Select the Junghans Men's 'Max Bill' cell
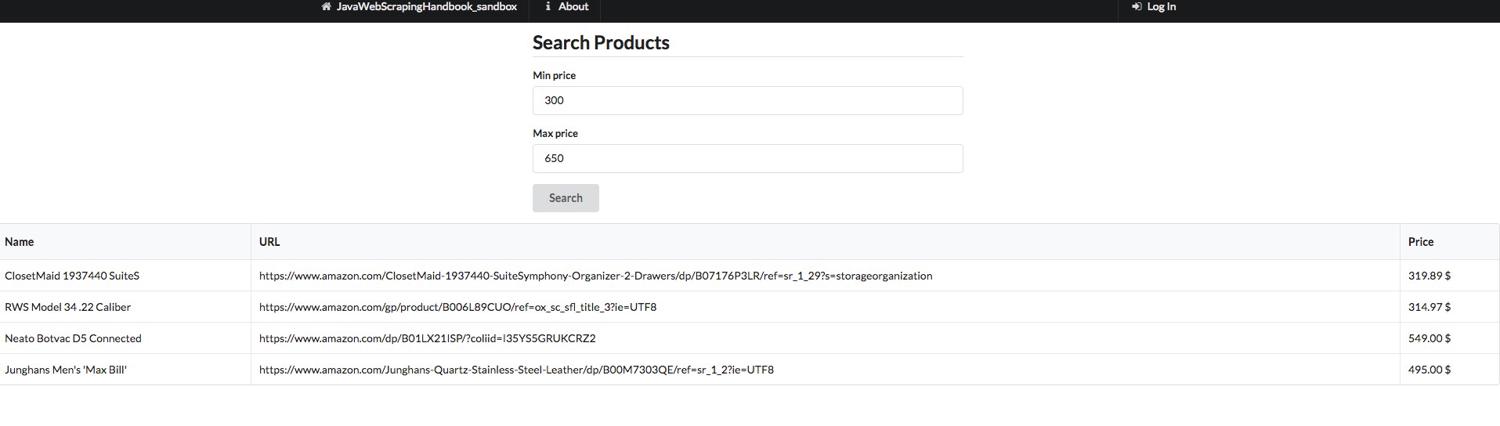Viewport: 1500px width, 426px height. tap(125, 370)
